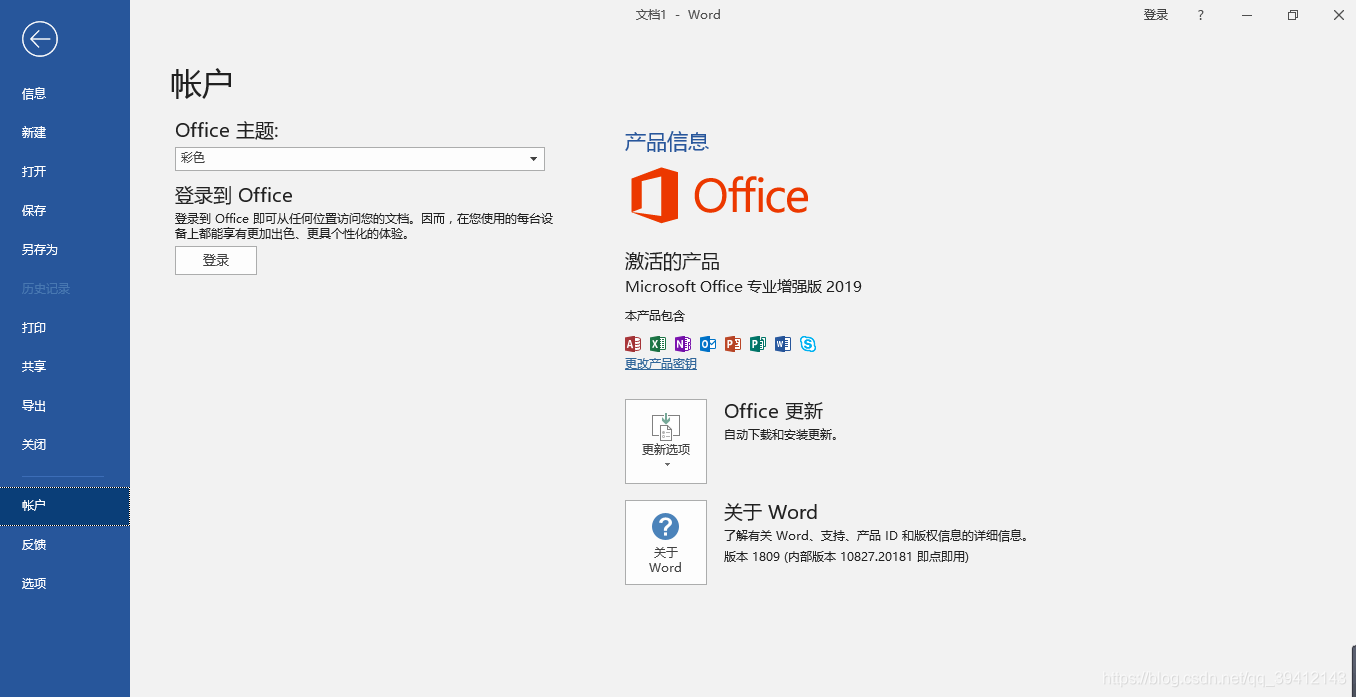Viewport: 1356px width, 697px height.
Task: Select 导出 from the left menu
Action: tap(33, 405)
